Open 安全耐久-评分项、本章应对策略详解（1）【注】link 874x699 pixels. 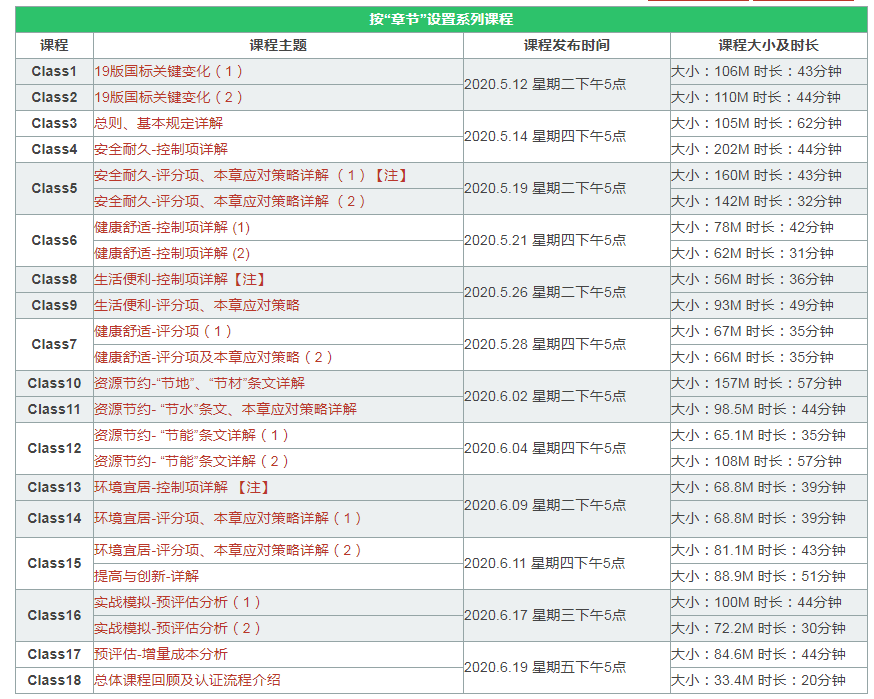[251, 176]
